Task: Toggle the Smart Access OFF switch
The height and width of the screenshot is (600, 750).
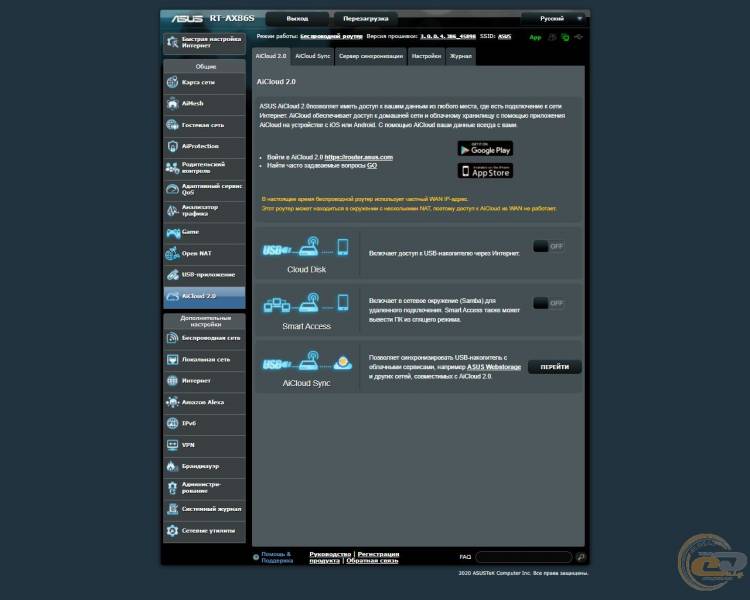Action: tap(549, 303)
